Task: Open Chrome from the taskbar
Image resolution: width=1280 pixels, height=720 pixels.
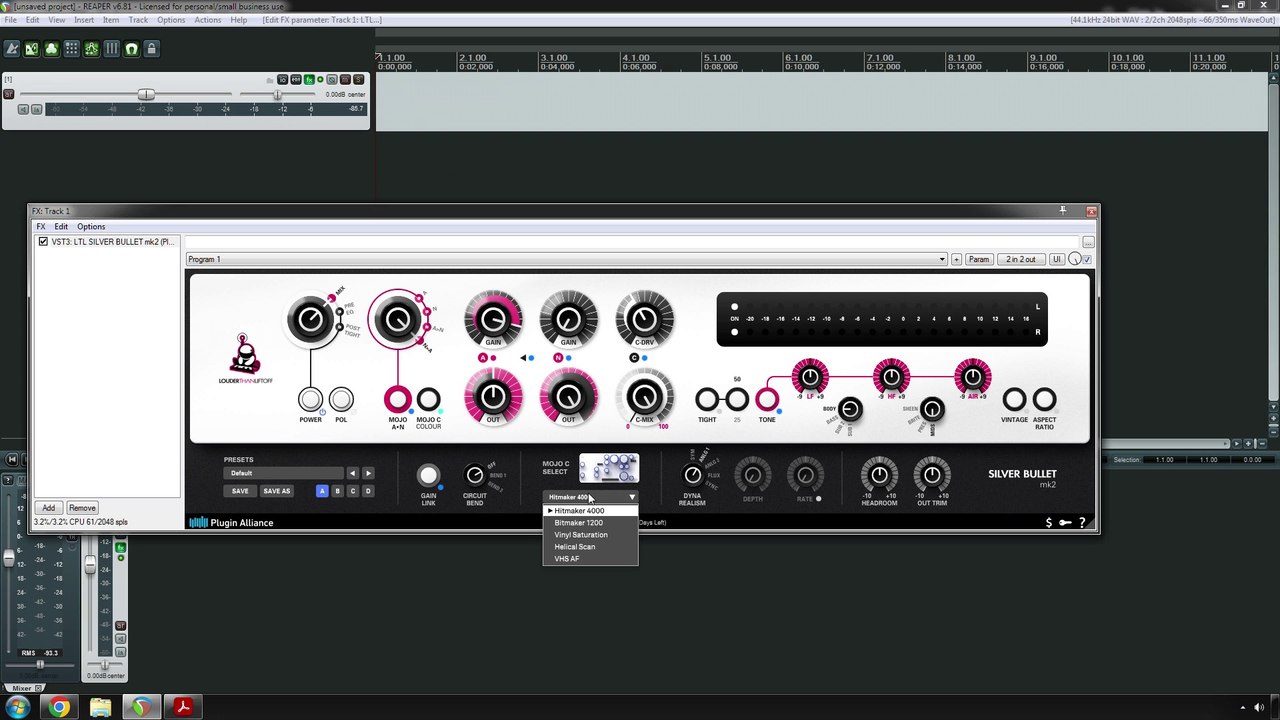Action: 59,708
